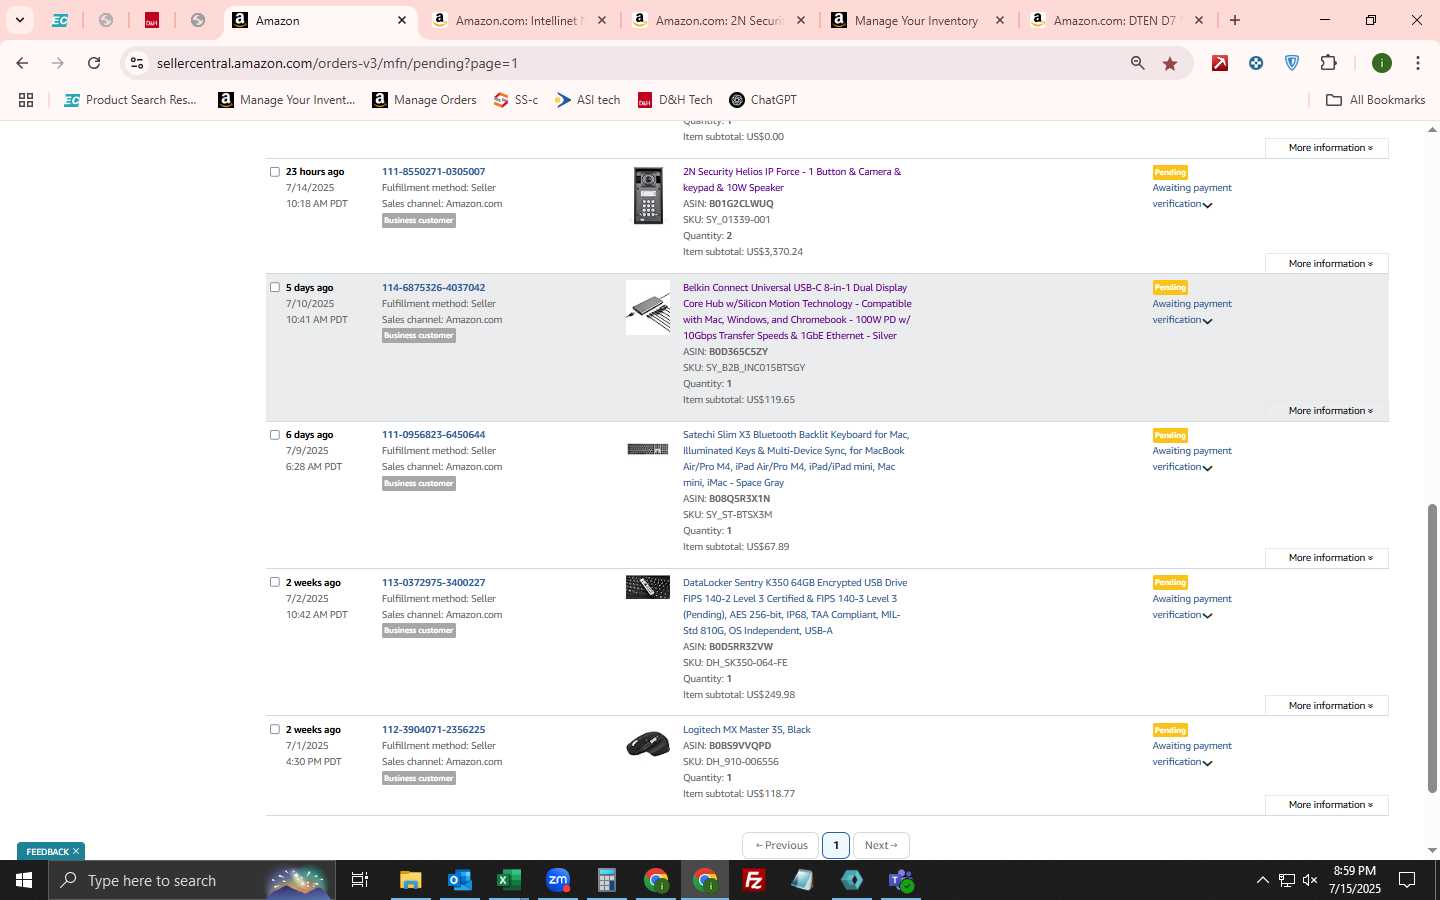Screen dimensions: 1440x900
Task: Open the tab search dropdown arrow
Action: click(x=20, y=20)
